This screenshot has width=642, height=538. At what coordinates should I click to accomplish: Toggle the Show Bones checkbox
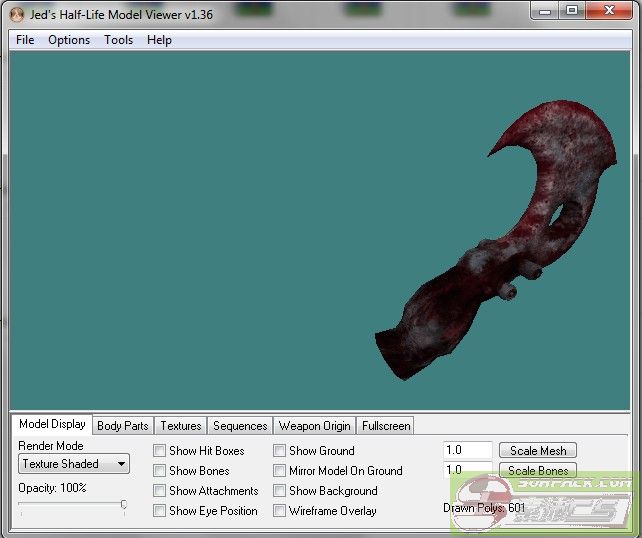tap(160, 471)
